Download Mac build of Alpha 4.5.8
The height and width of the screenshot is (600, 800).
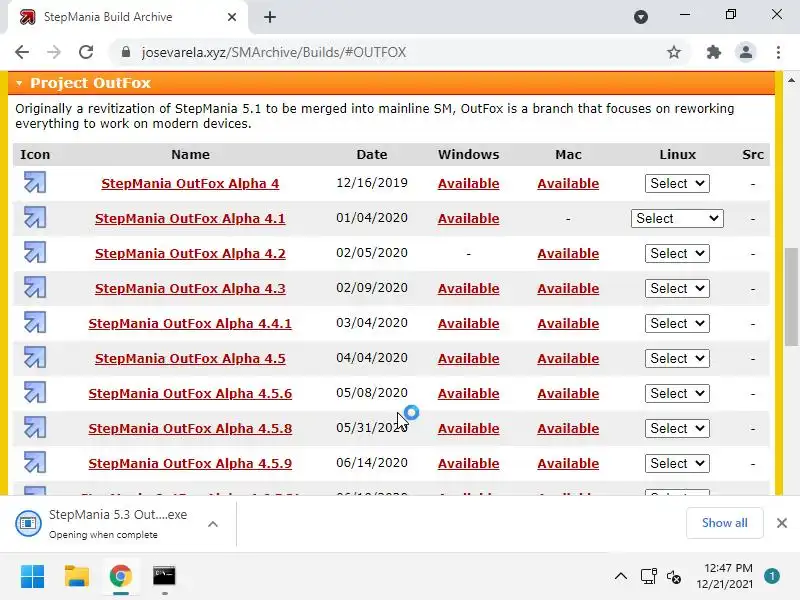tap(568, 429)
